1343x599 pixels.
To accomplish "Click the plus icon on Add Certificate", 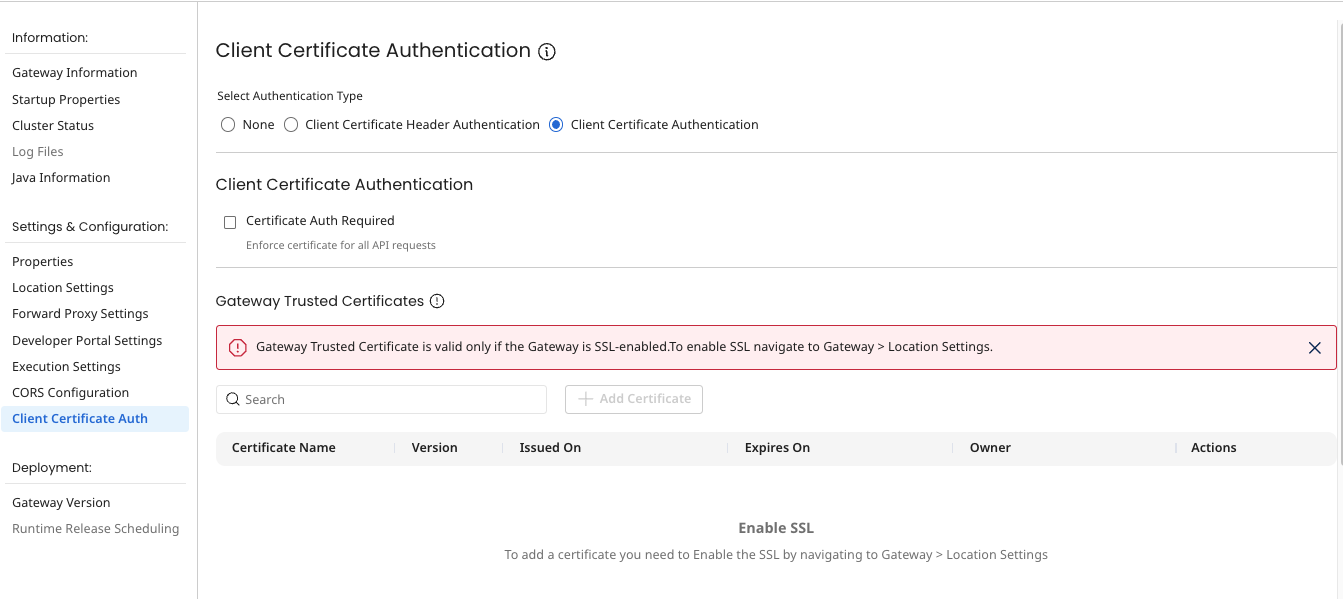I will tap(586, 398).
